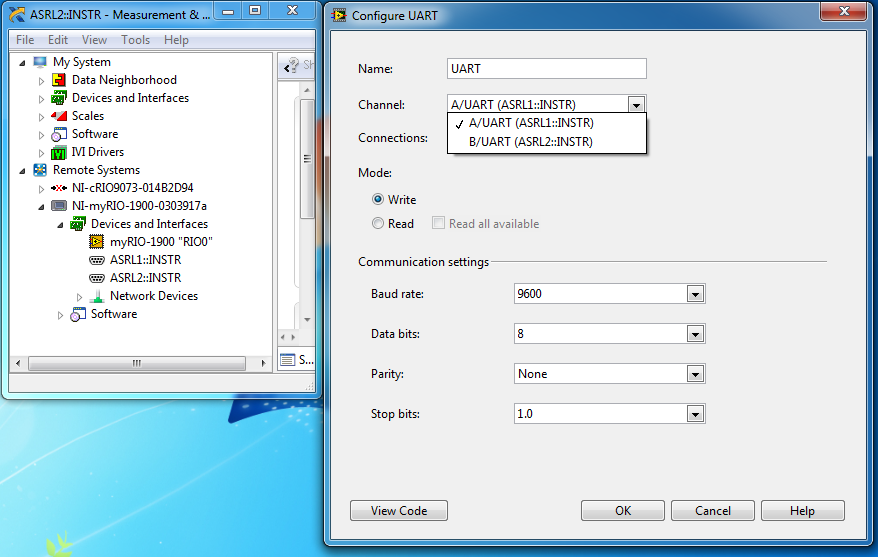Select the ASRL2::INSTR tree item text
Viewport: 878px width, 557px height.
click(146, 278)
